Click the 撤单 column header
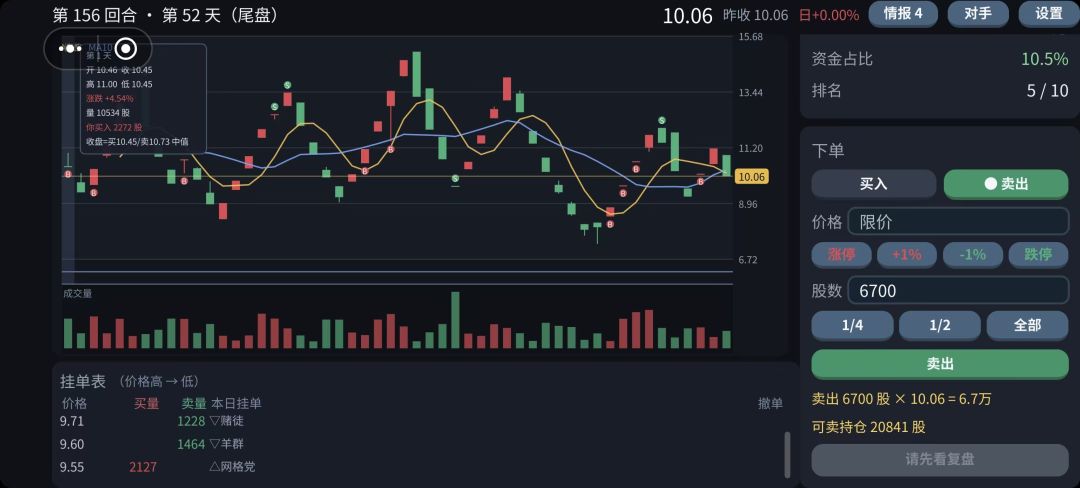The image size is (1080, 488). click(x=770, y=403)
